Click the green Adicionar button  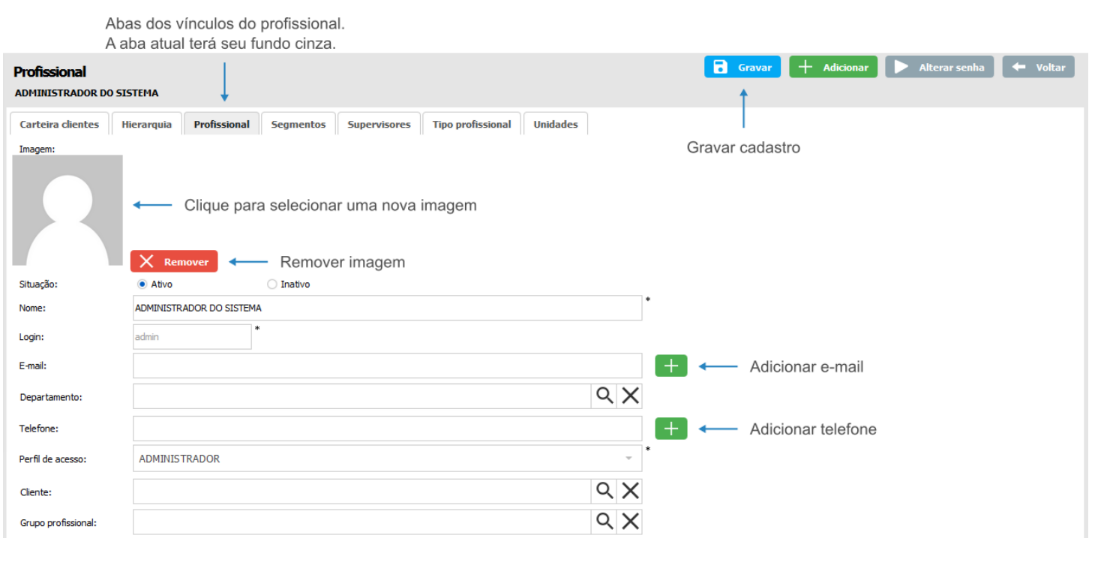point(833,67)
